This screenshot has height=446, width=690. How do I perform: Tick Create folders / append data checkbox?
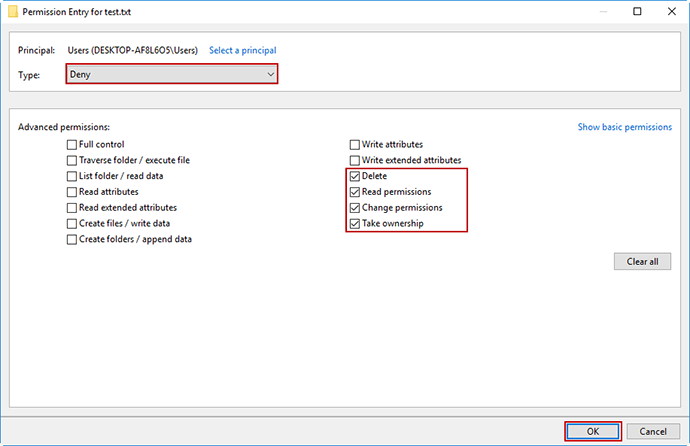click(72, 240)
